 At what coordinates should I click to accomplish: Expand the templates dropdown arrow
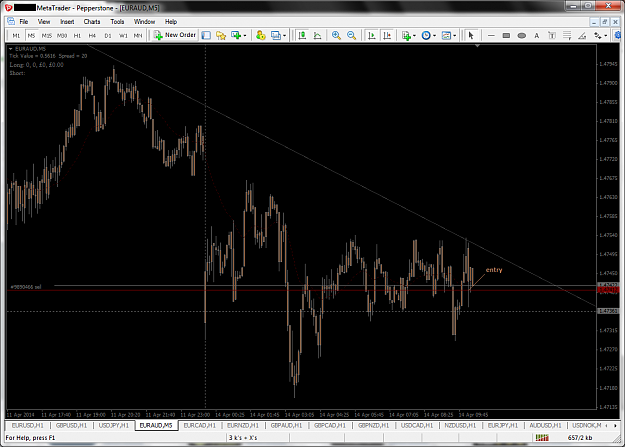click(454, 35)
